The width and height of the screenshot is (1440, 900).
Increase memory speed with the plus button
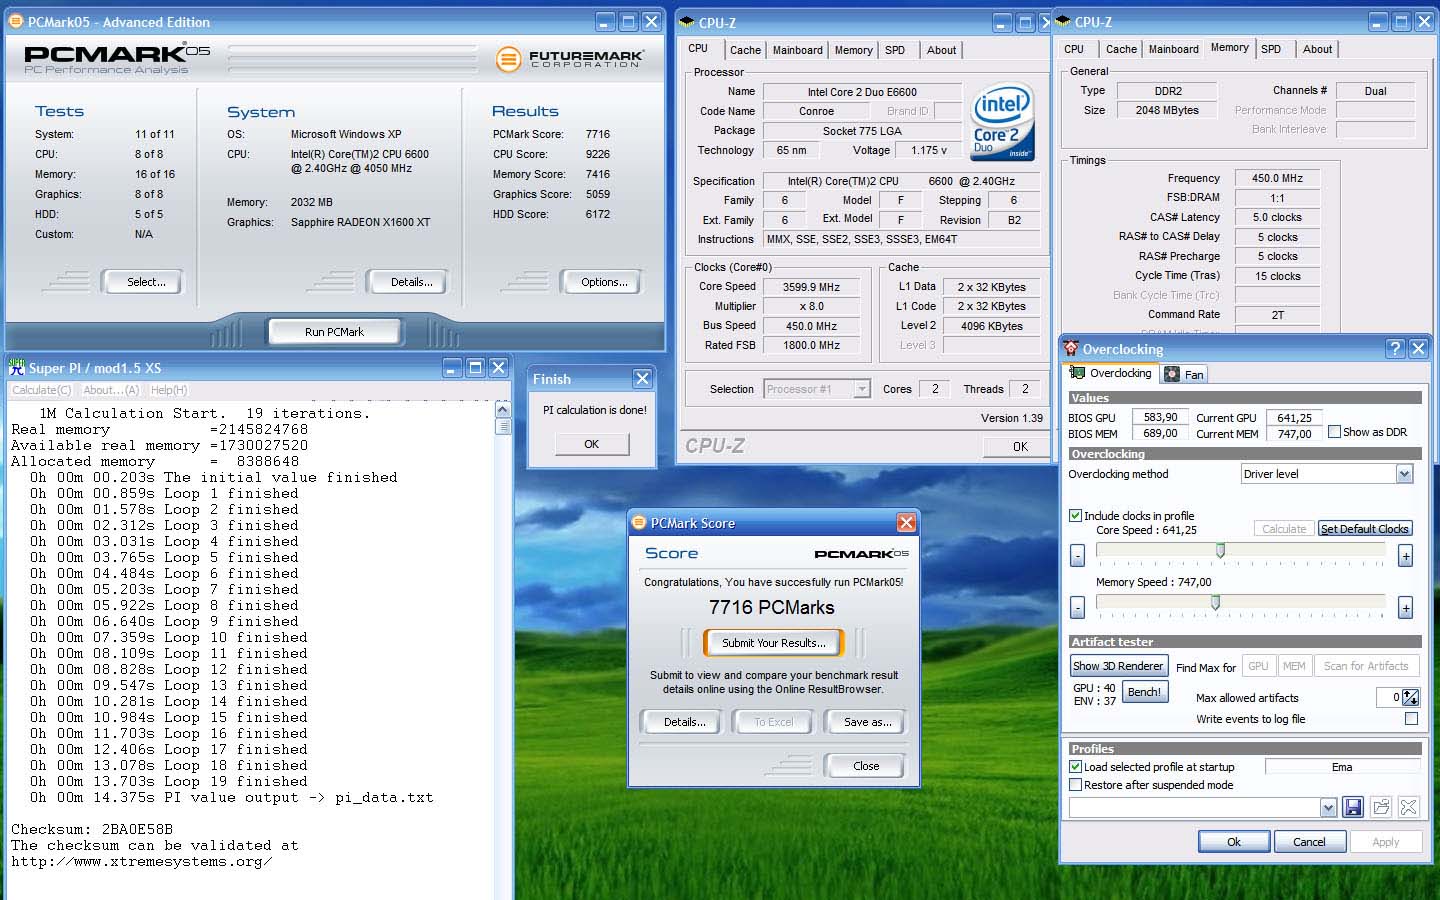[1405, 607]
